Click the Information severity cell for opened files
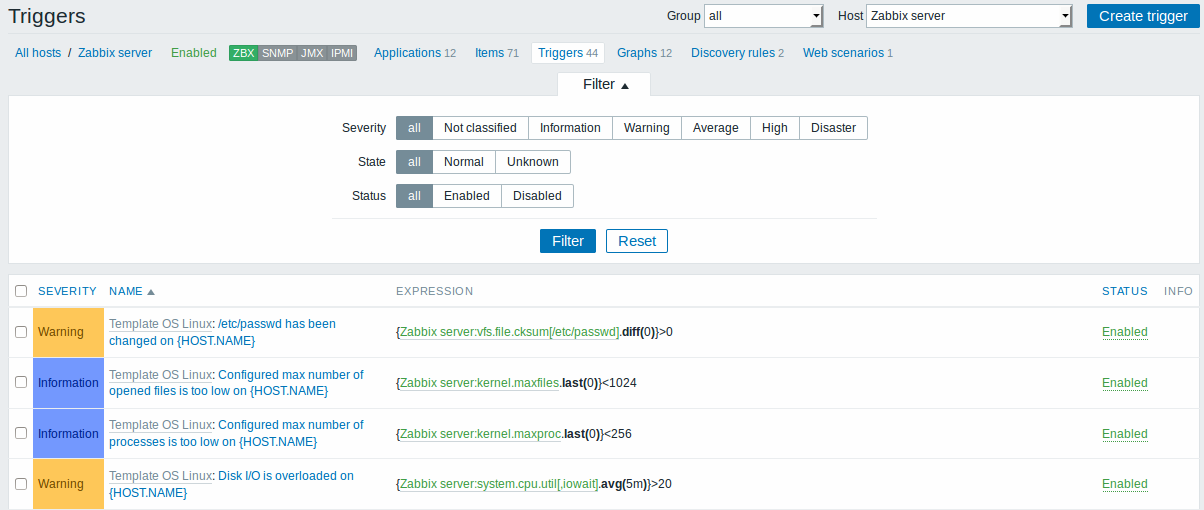The image size is (1204, 510). pos(68,383)
